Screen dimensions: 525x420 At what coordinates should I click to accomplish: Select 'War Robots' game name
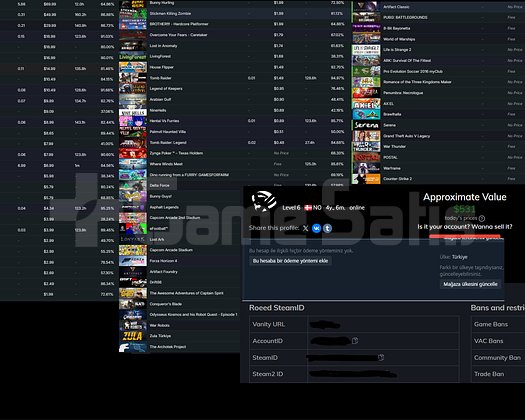(x=159, y=325)
